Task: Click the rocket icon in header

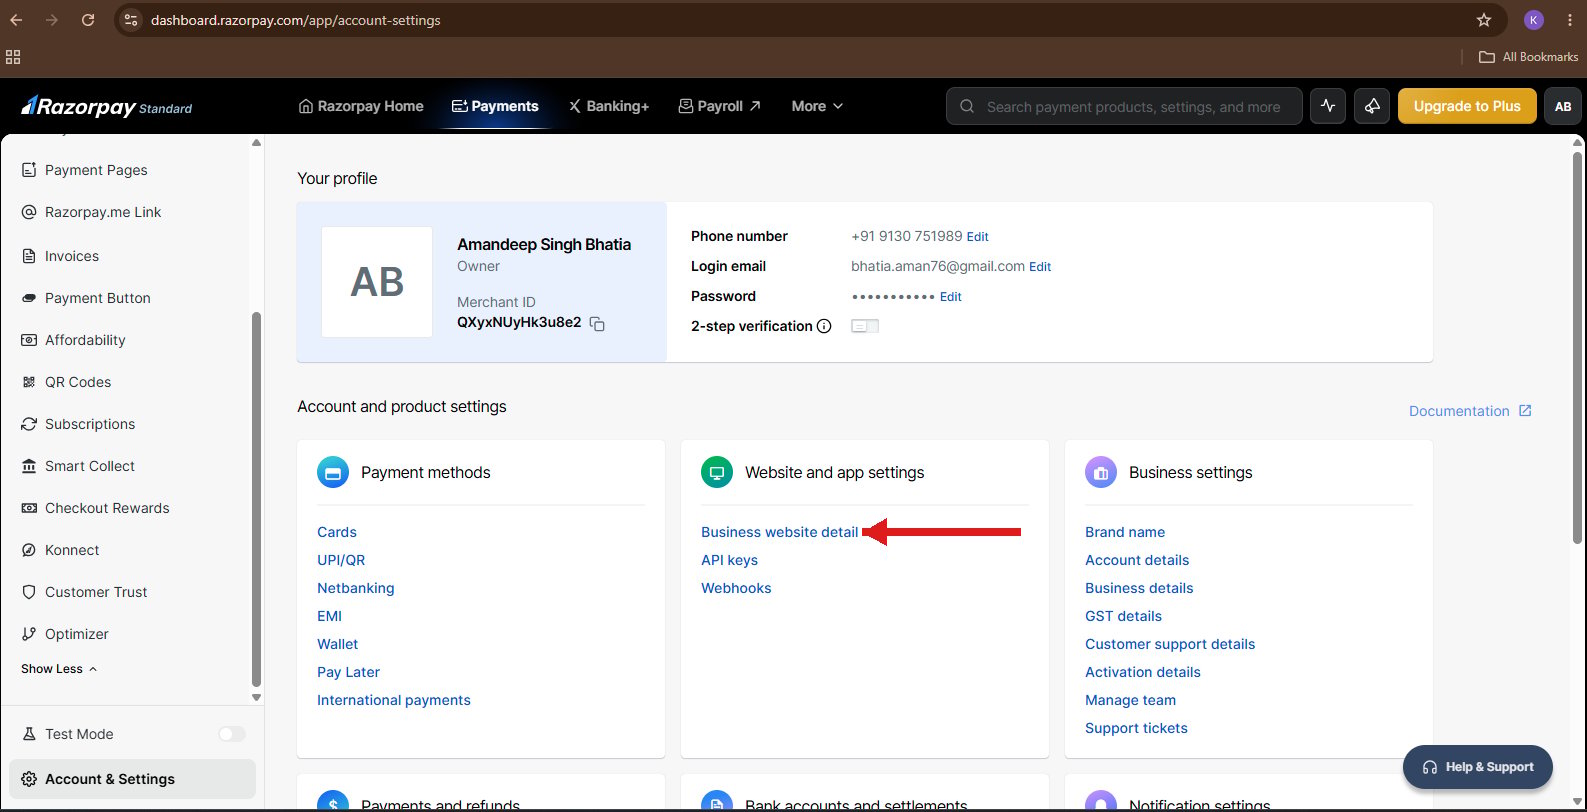Action: 1372,106
